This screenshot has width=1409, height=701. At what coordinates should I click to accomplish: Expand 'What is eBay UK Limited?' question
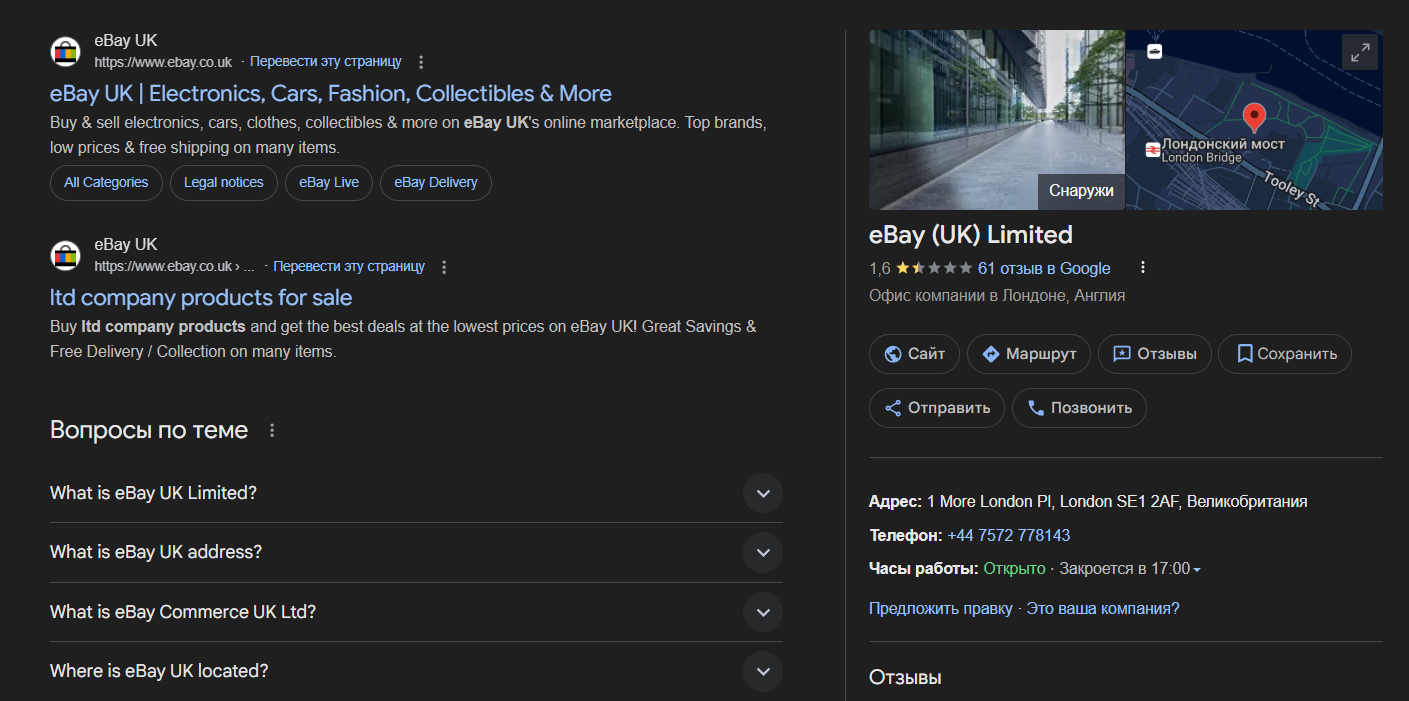pos(762,493)
